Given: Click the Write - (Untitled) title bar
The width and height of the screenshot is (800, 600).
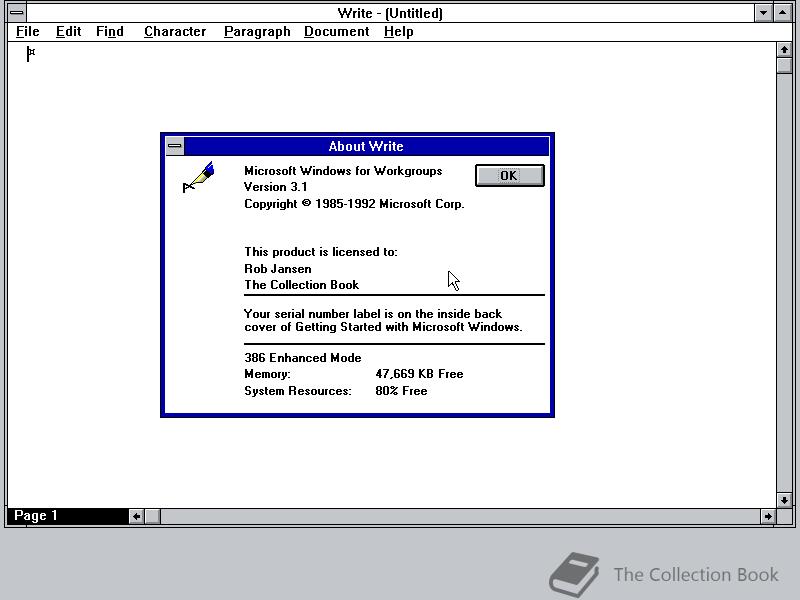Looking at the screenshot, I should [390, 13].
